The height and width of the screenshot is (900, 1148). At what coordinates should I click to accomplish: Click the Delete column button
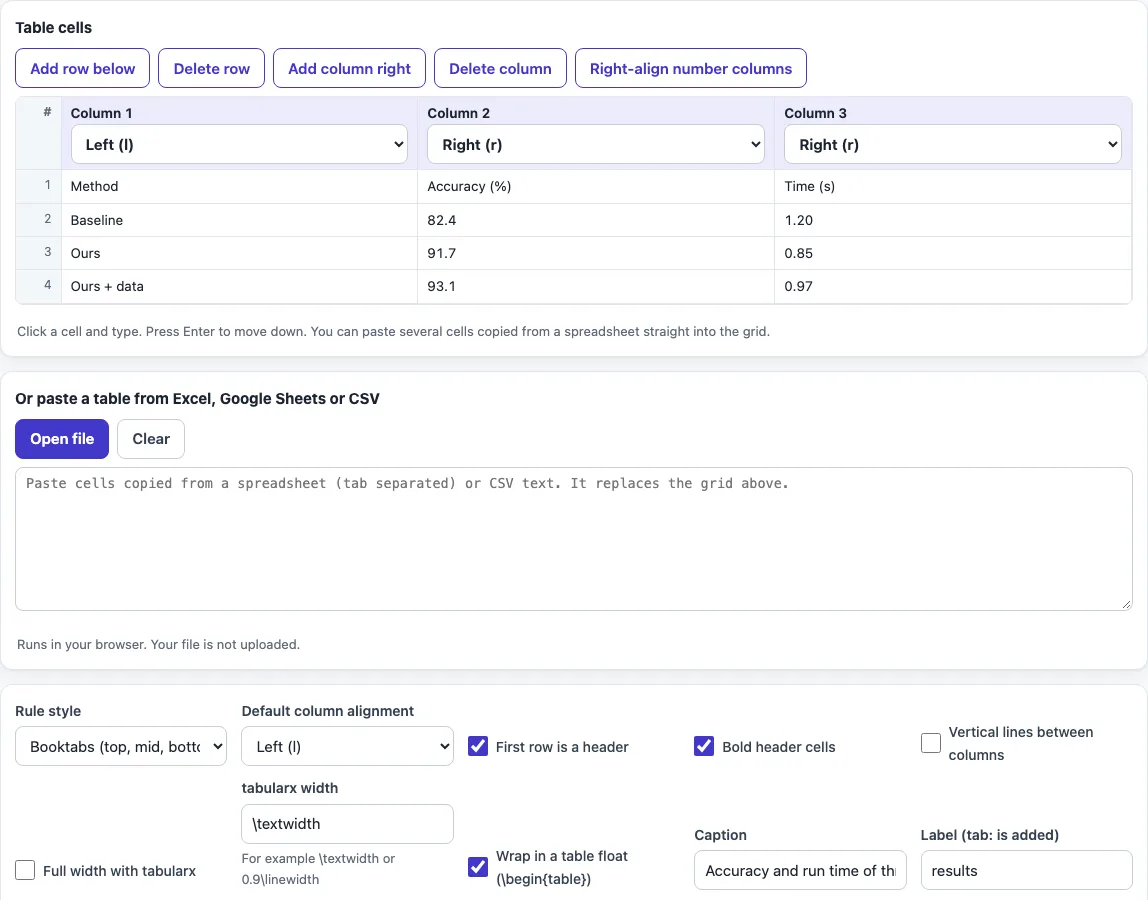500,68
